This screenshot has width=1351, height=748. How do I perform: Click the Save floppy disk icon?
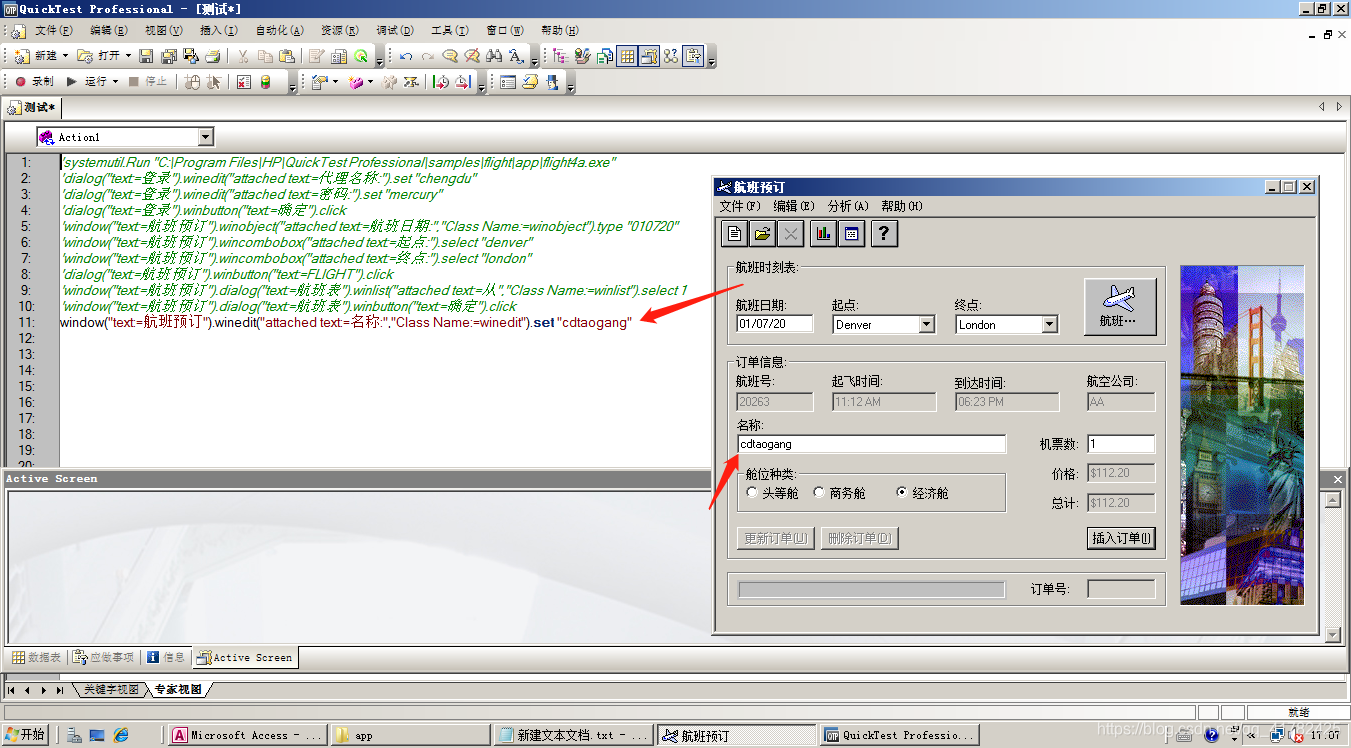click(x=146, y=56)
